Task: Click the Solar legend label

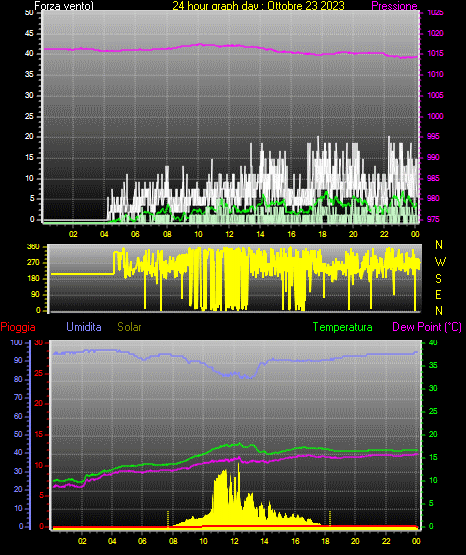Action: pos(130,327)
